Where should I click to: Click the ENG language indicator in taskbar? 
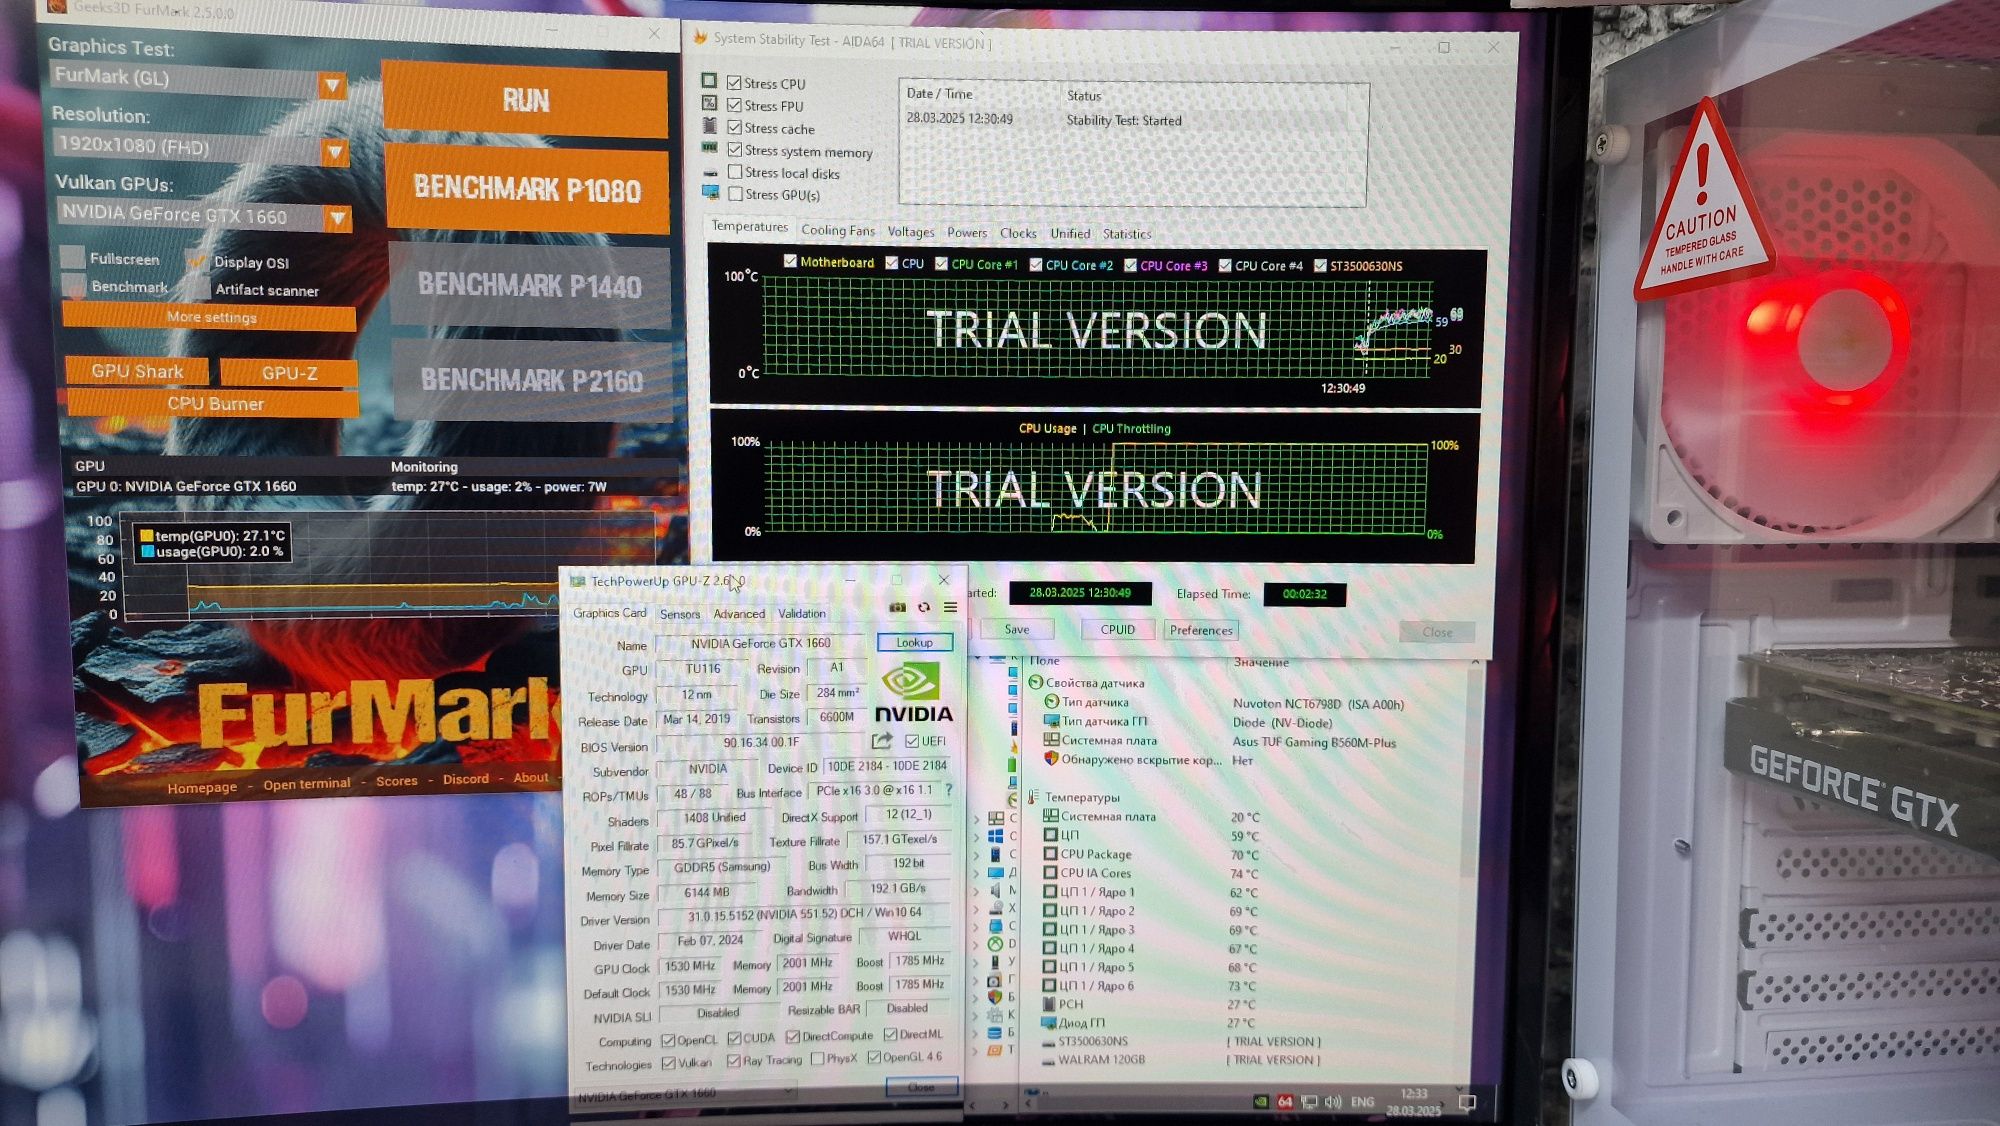pos(1362,1102)
